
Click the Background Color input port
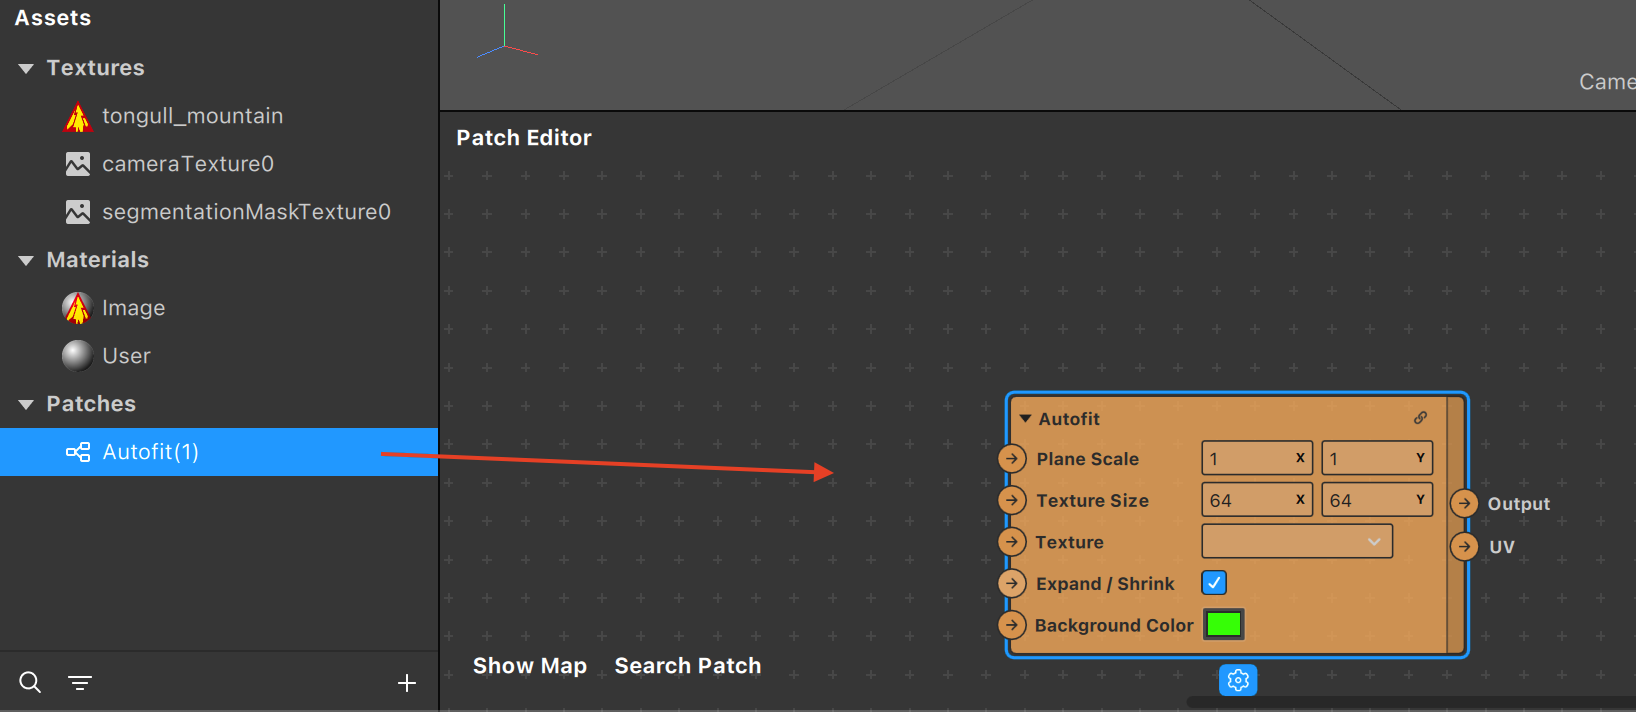tap(1012, 625)
